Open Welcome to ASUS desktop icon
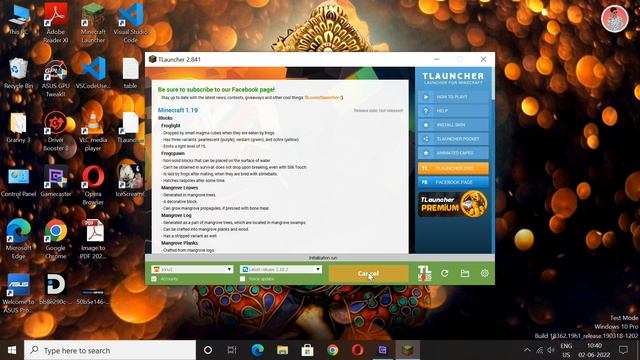This screenshot has width=640, height=360. point(18,293)
